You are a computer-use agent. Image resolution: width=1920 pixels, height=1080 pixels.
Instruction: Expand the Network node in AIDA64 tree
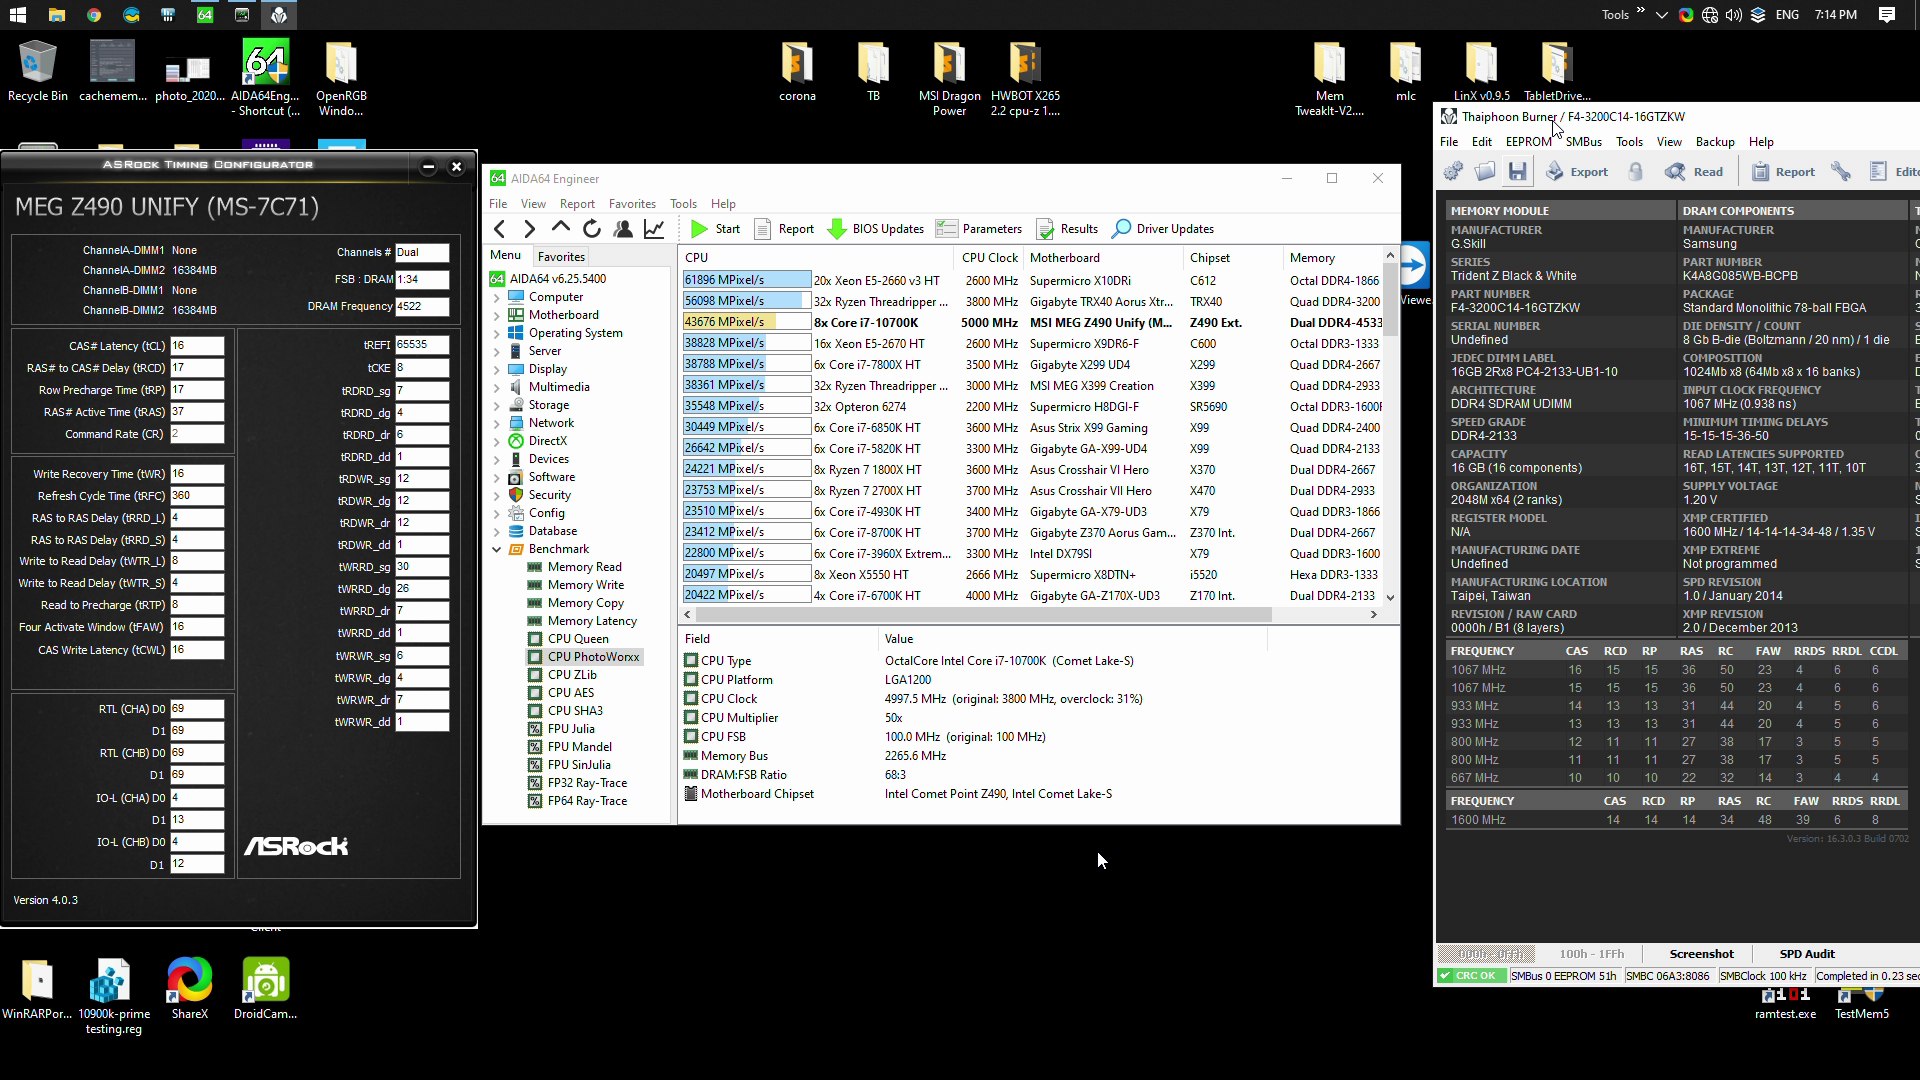[496, 424]
